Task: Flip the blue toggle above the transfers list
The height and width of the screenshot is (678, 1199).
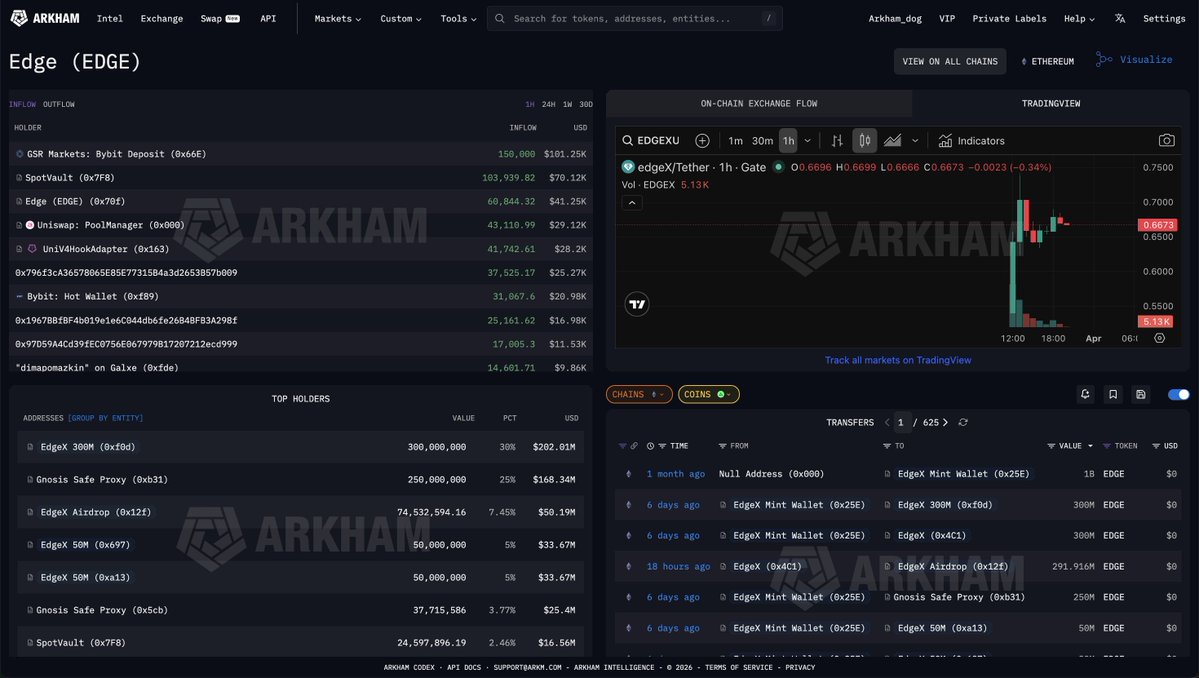Action: click(x=1177, y=394)
